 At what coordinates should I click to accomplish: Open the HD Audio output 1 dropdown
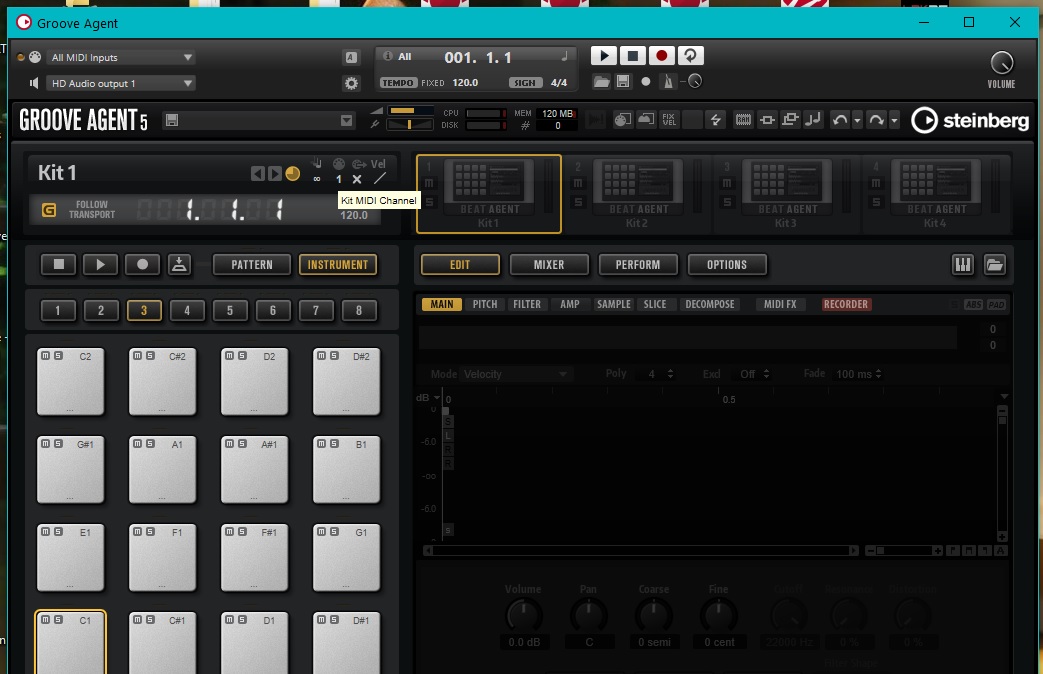121,83
